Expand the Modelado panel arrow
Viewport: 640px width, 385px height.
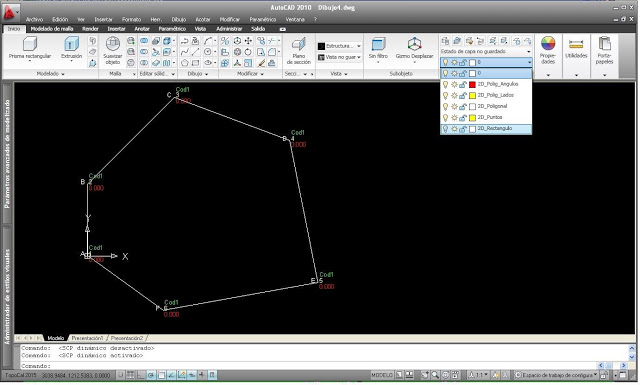click(63, 74)
